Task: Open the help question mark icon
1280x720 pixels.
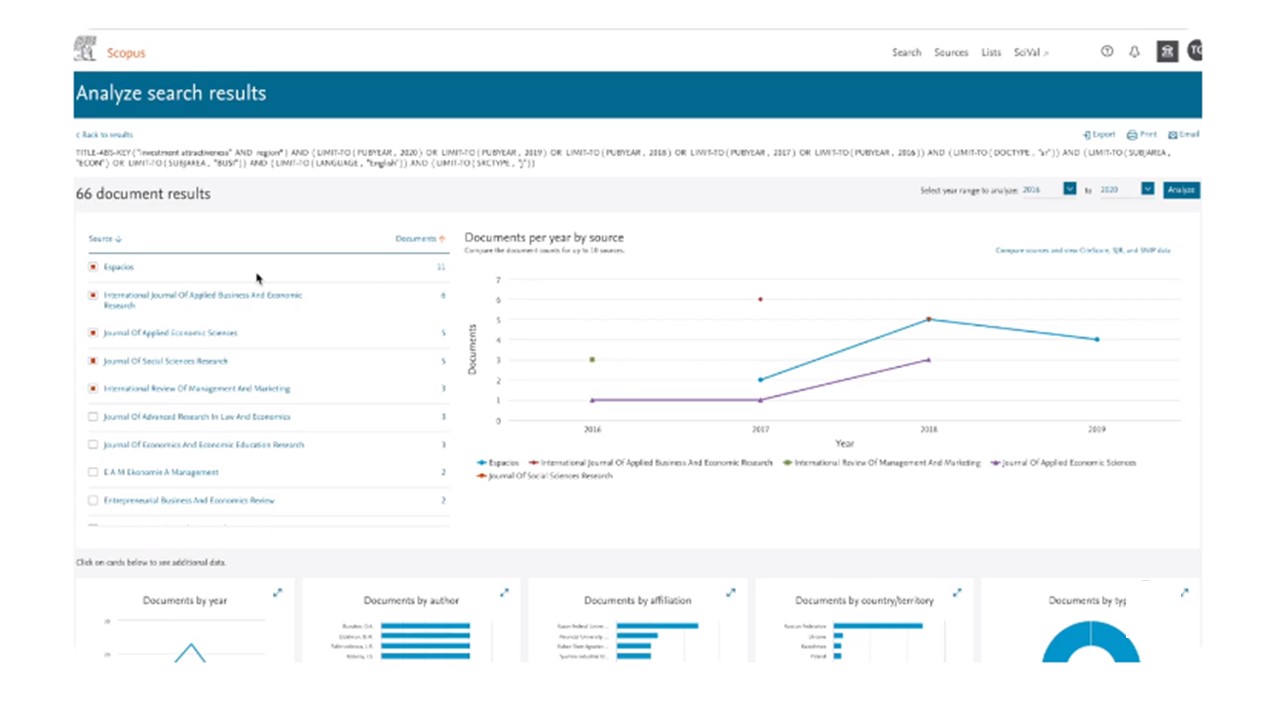Action: [x=1107, y=52]
